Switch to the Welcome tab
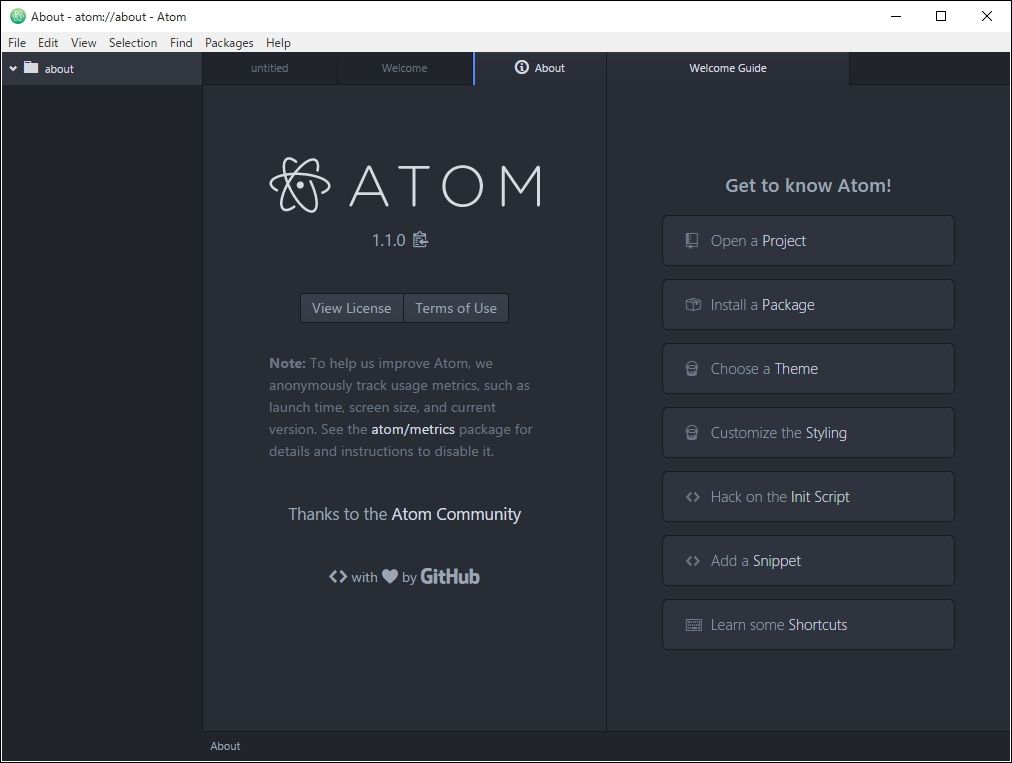 [404, 68]
